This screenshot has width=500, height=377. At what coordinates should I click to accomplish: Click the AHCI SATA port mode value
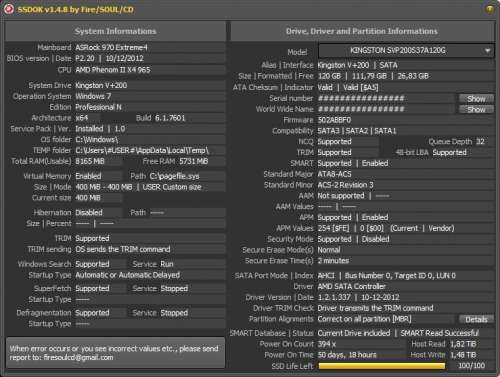pos(326,276)
